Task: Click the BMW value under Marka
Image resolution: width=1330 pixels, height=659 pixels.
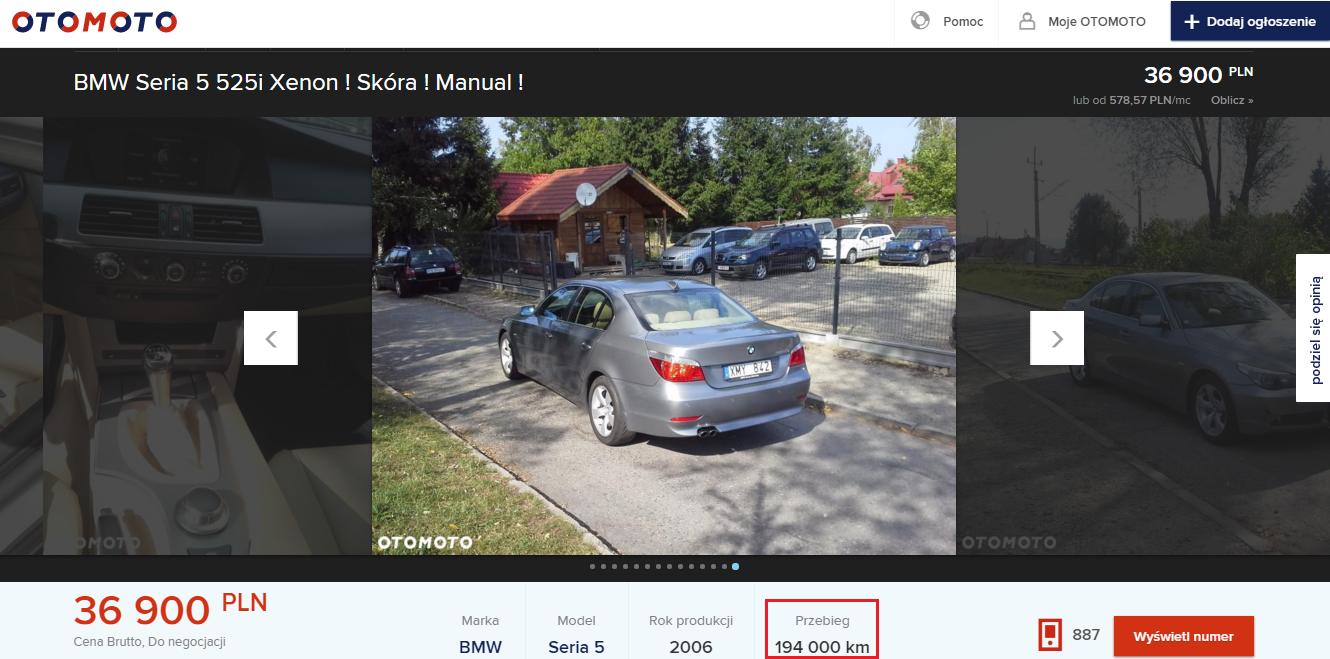Action: [x=480, y=647]
